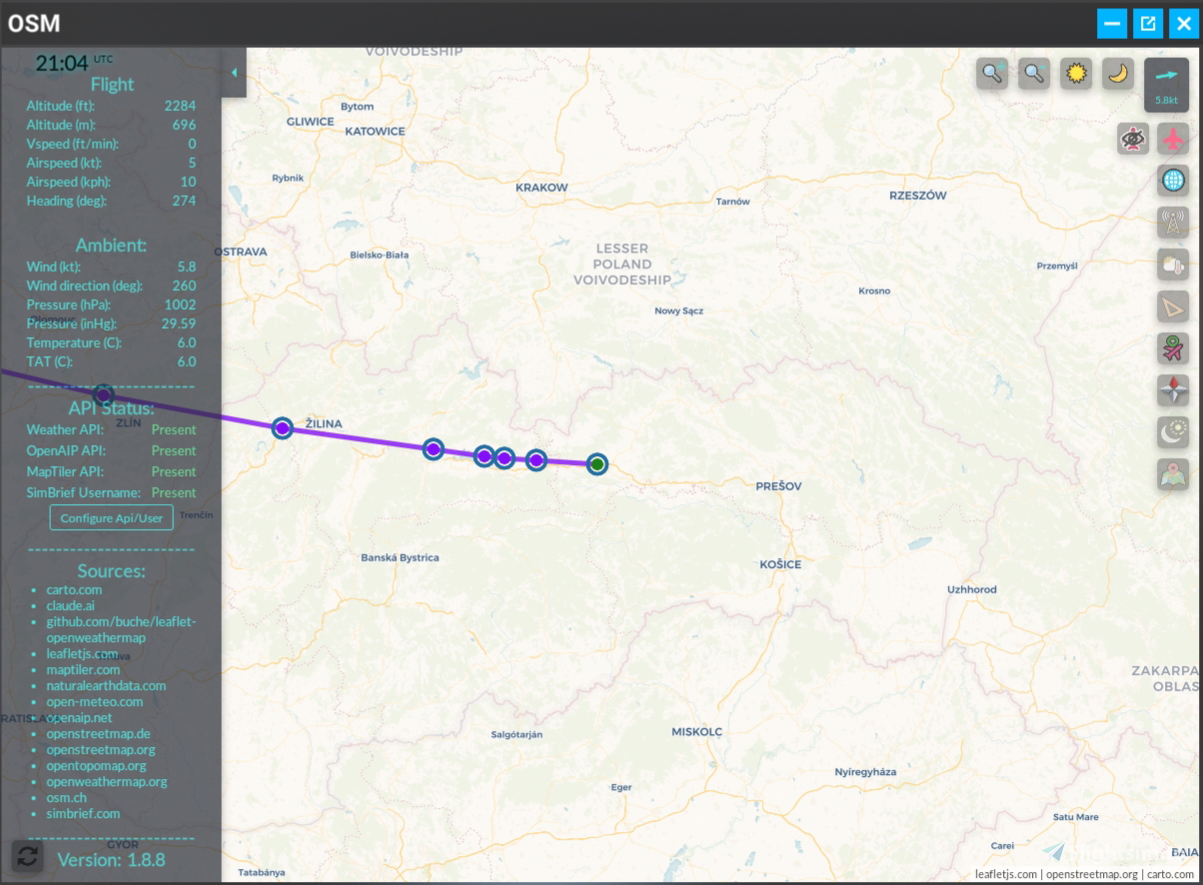Select the pink airplane icon
Image resolution: width=1203 pixels, height=885 pixels.
tap(1172, 138)
